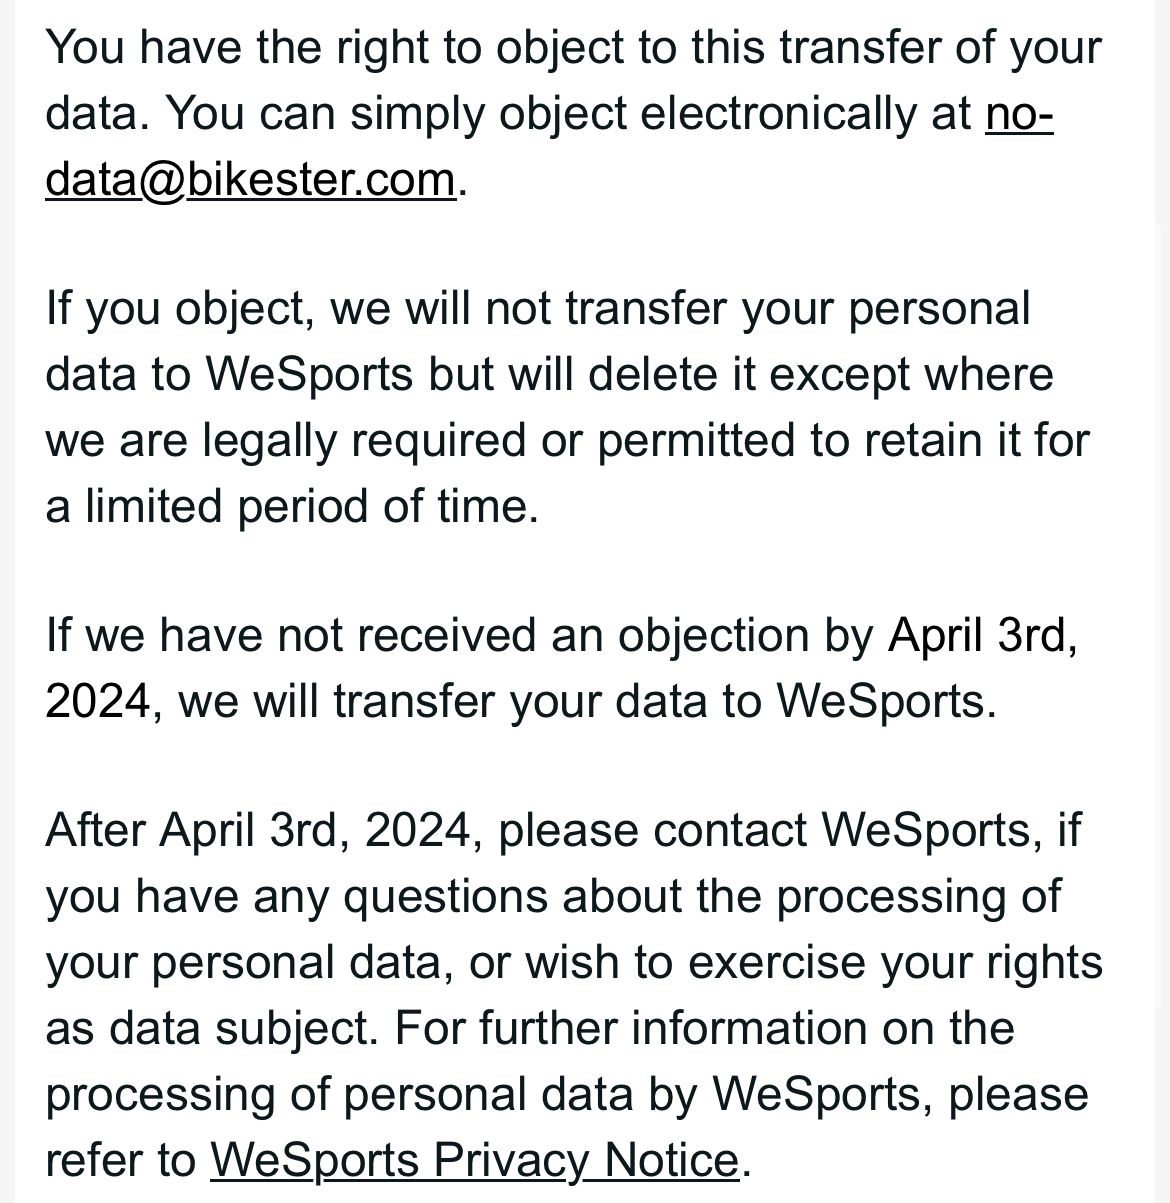Click the text "processing of personal data by WeSports"
Viewport: 1170px width, 1203px height.
tap(482, 1094)
